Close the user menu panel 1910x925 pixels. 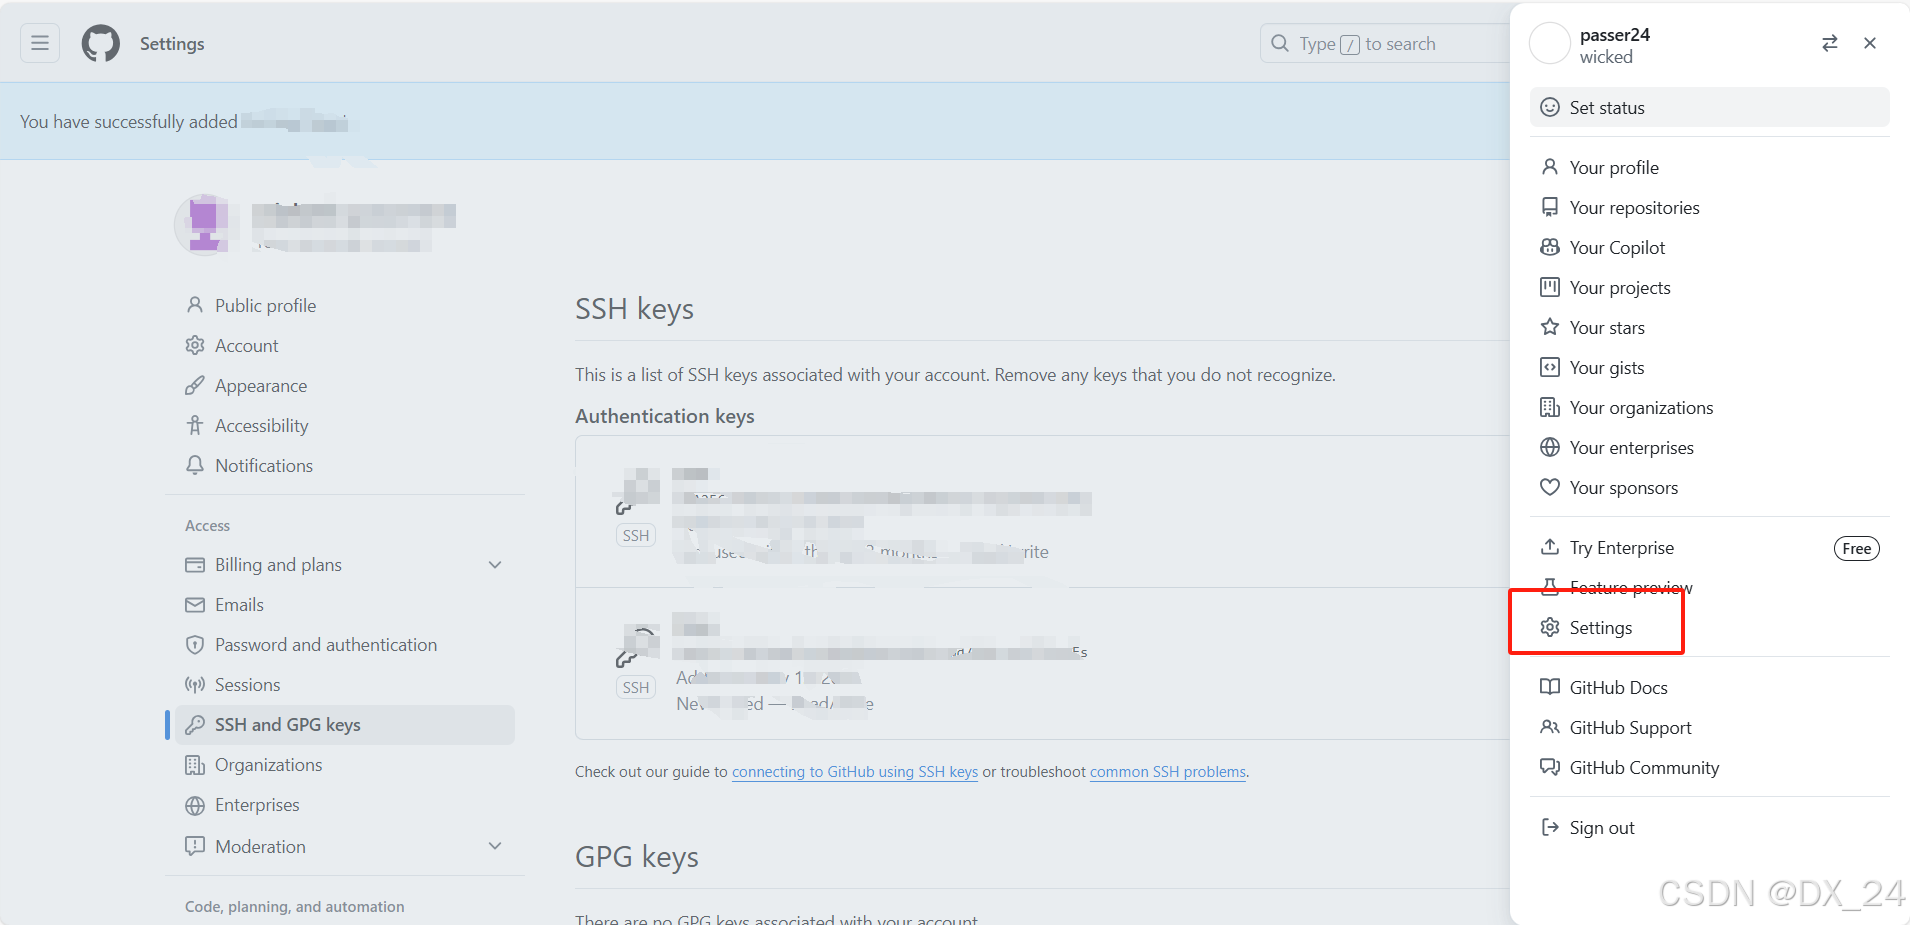(1870, 43)
